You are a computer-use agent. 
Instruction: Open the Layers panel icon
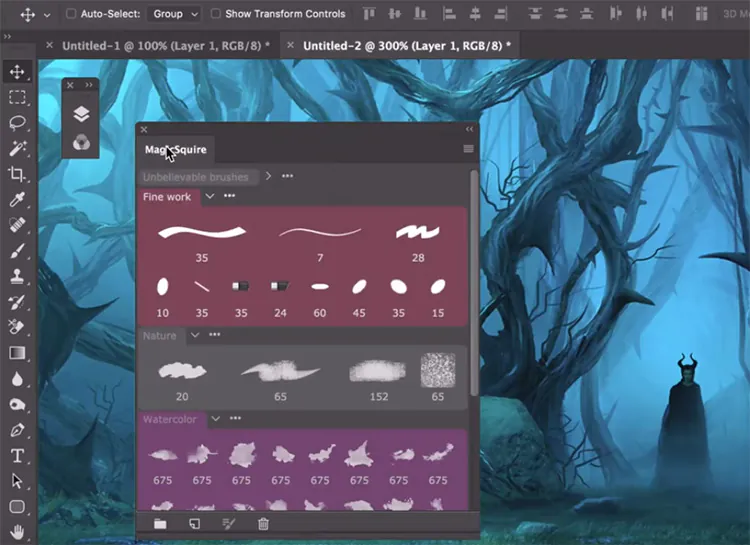pos(81,114)
